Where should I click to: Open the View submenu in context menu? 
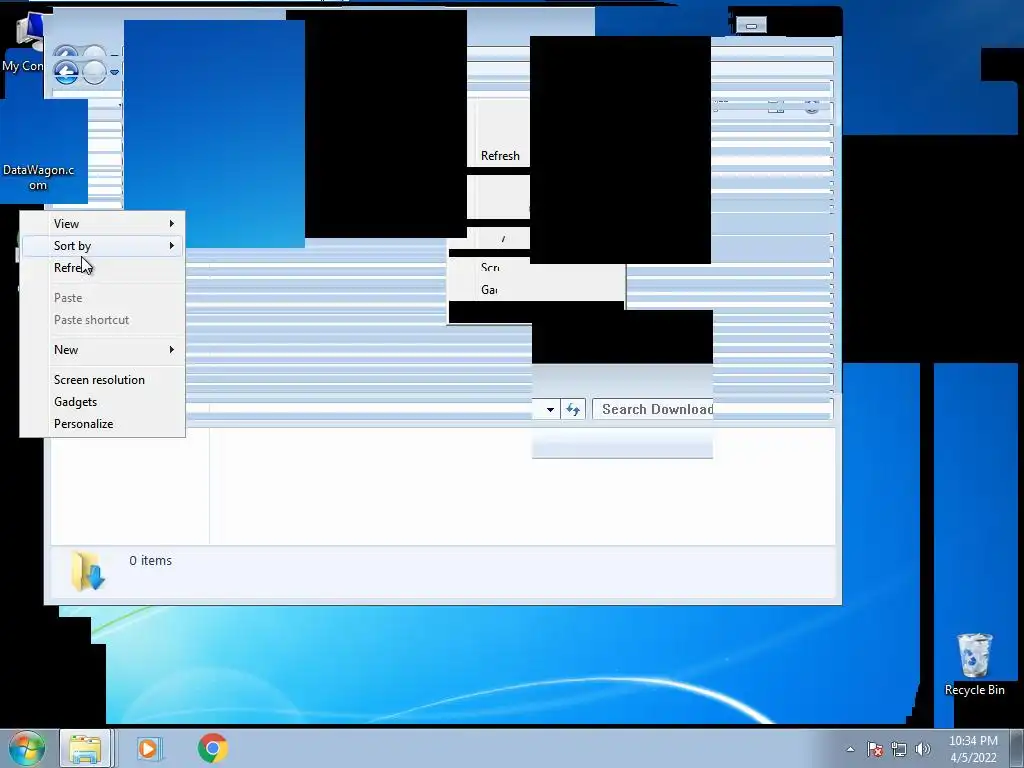click(x=103, y=224)
